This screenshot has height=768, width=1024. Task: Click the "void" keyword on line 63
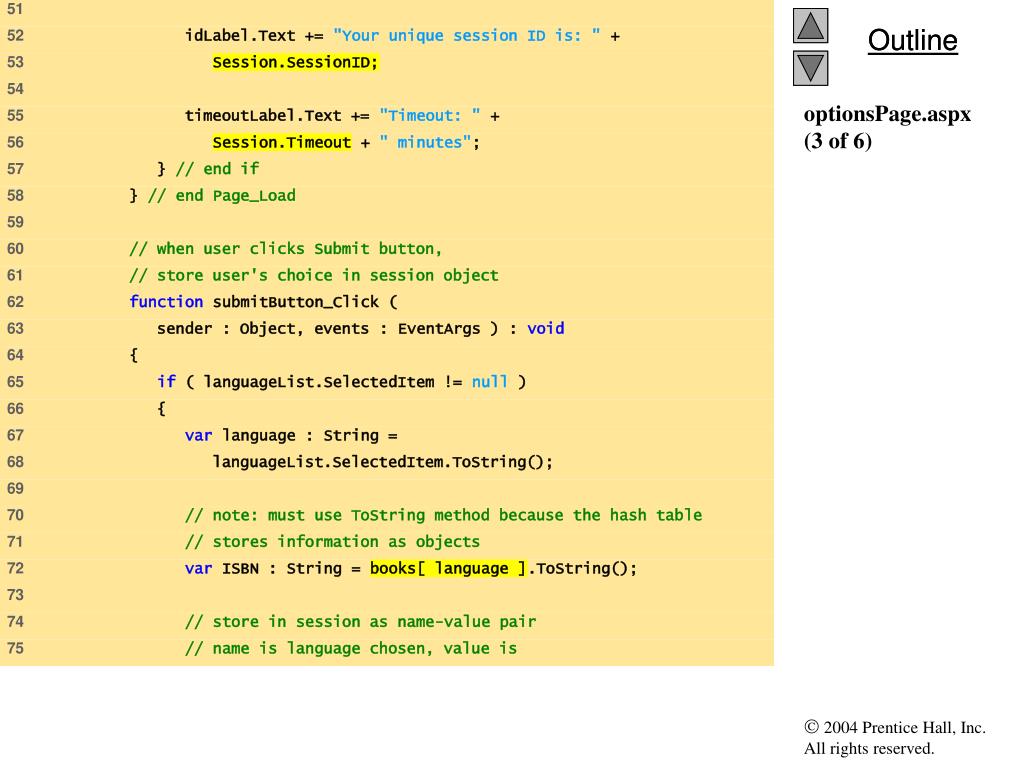(546, 328)
